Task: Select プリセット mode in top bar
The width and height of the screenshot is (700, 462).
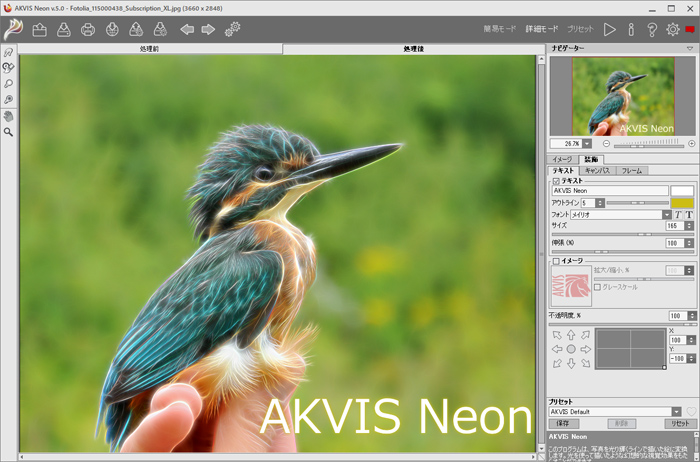Action: [580, 29]
